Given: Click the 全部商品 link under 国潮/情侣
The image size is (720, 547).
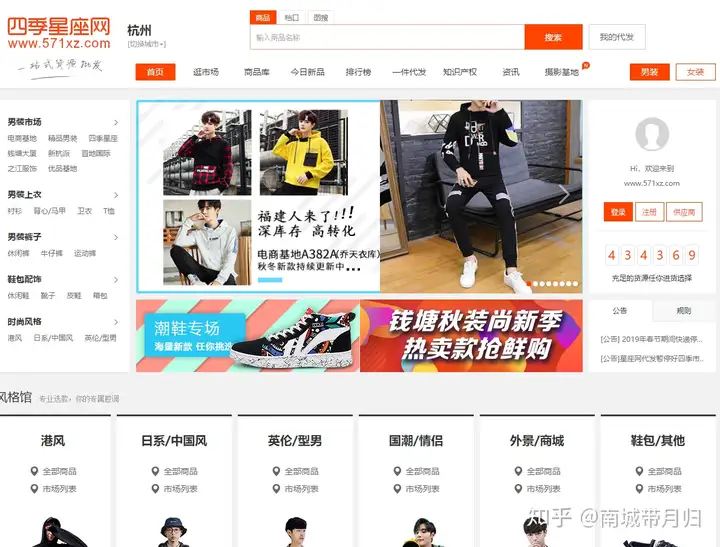Looking at the screenshot, I should (x=422, y=471).
